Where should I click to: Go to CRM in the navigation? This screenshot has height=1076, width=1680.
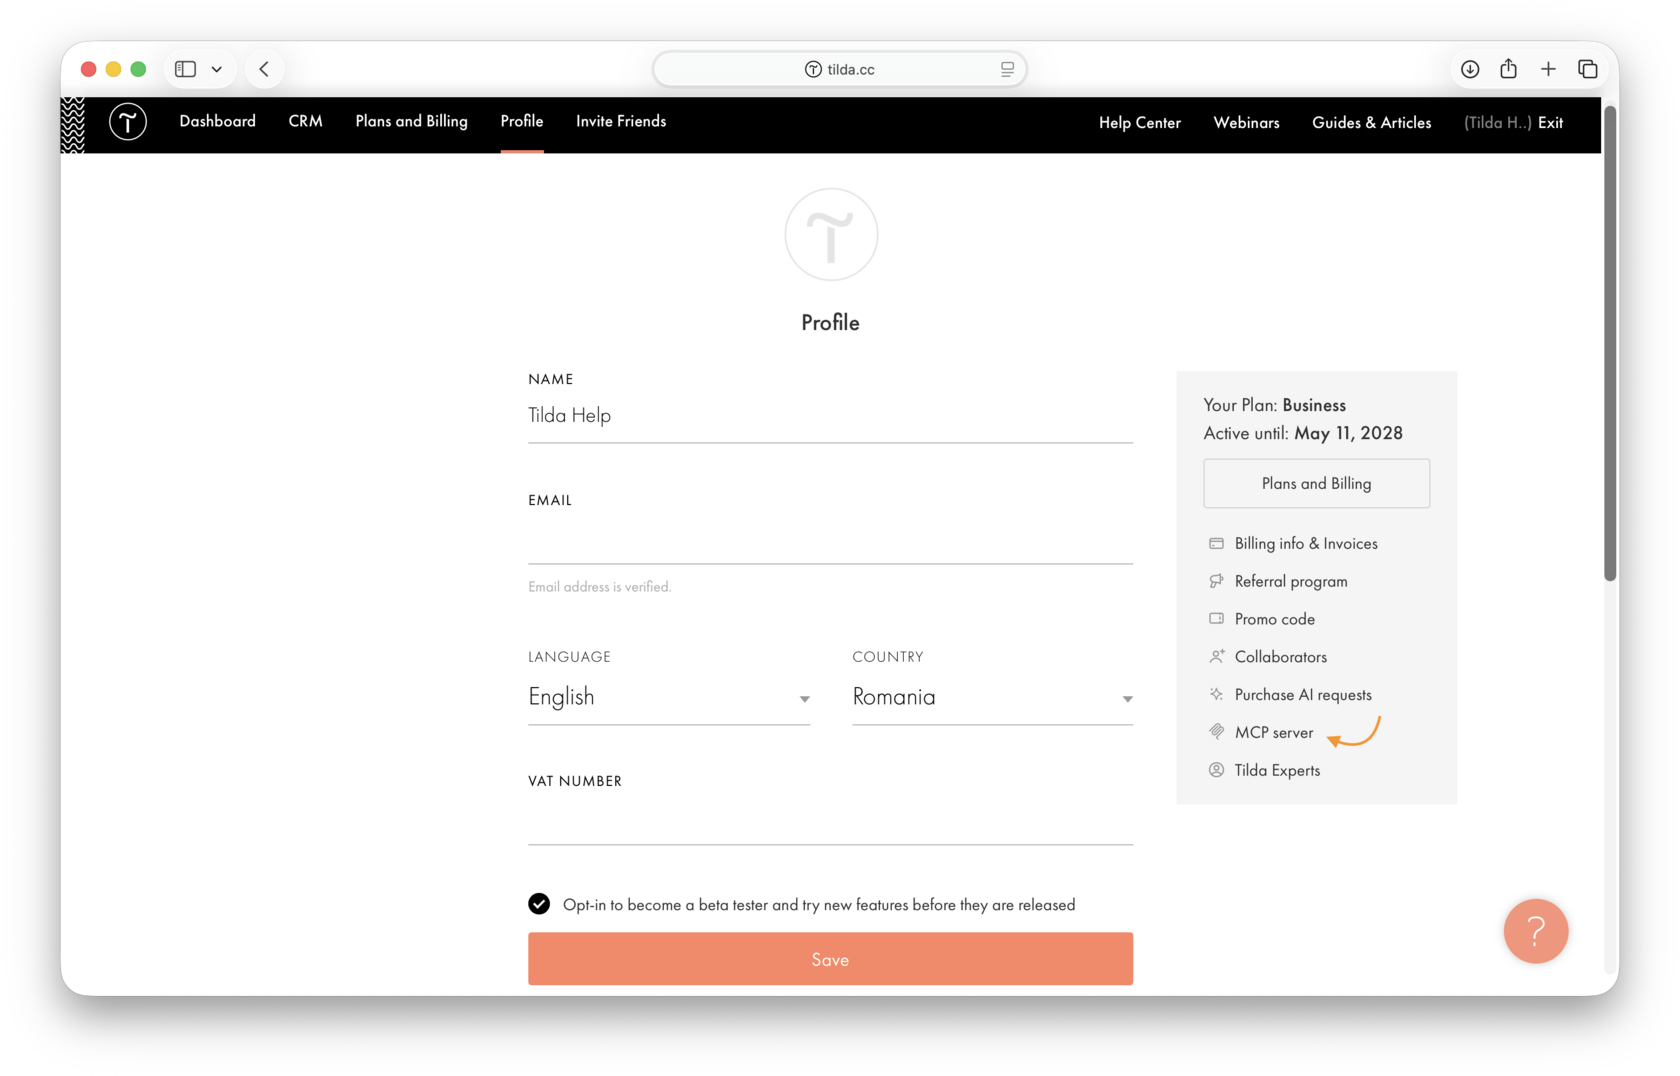click(x=305, y=121)
